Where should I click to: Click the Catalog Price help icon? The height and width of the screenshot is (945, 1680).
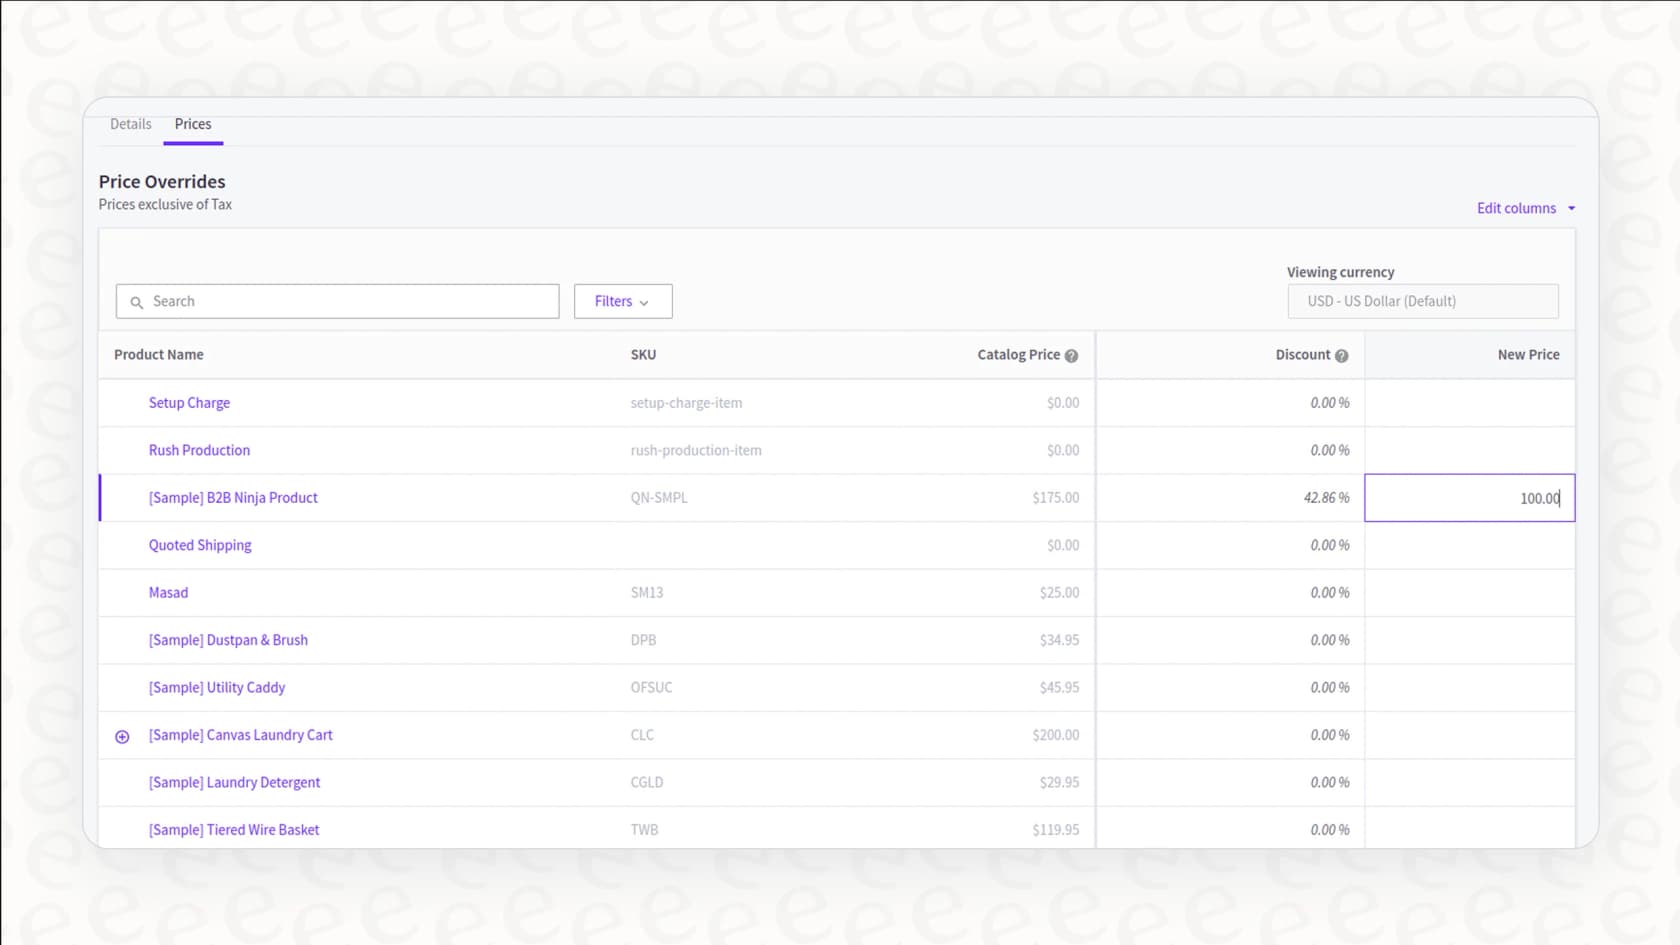click(x=1071, y=356)
